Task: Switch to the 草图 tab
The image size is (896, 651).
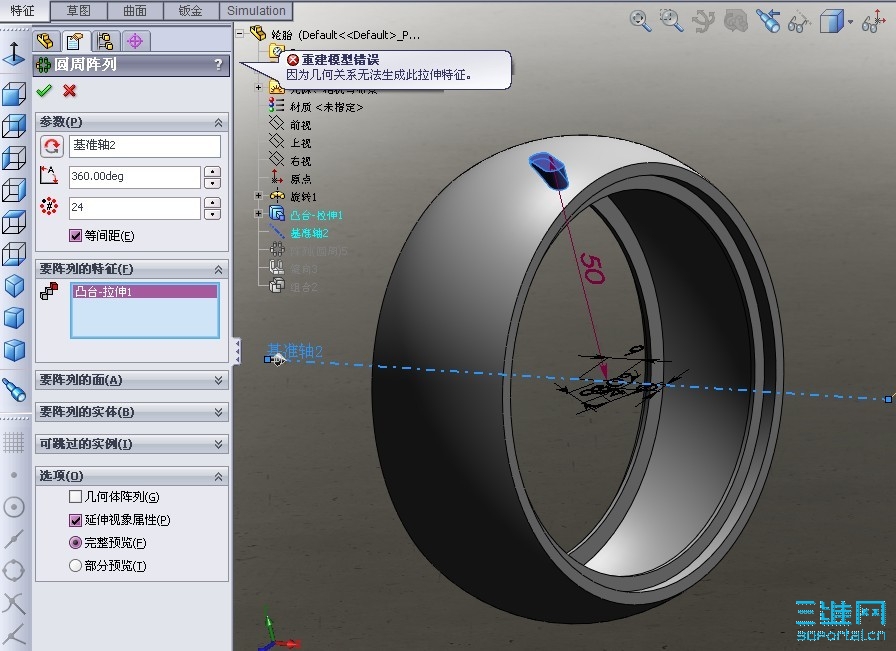Action: click(x=78, y=11)
